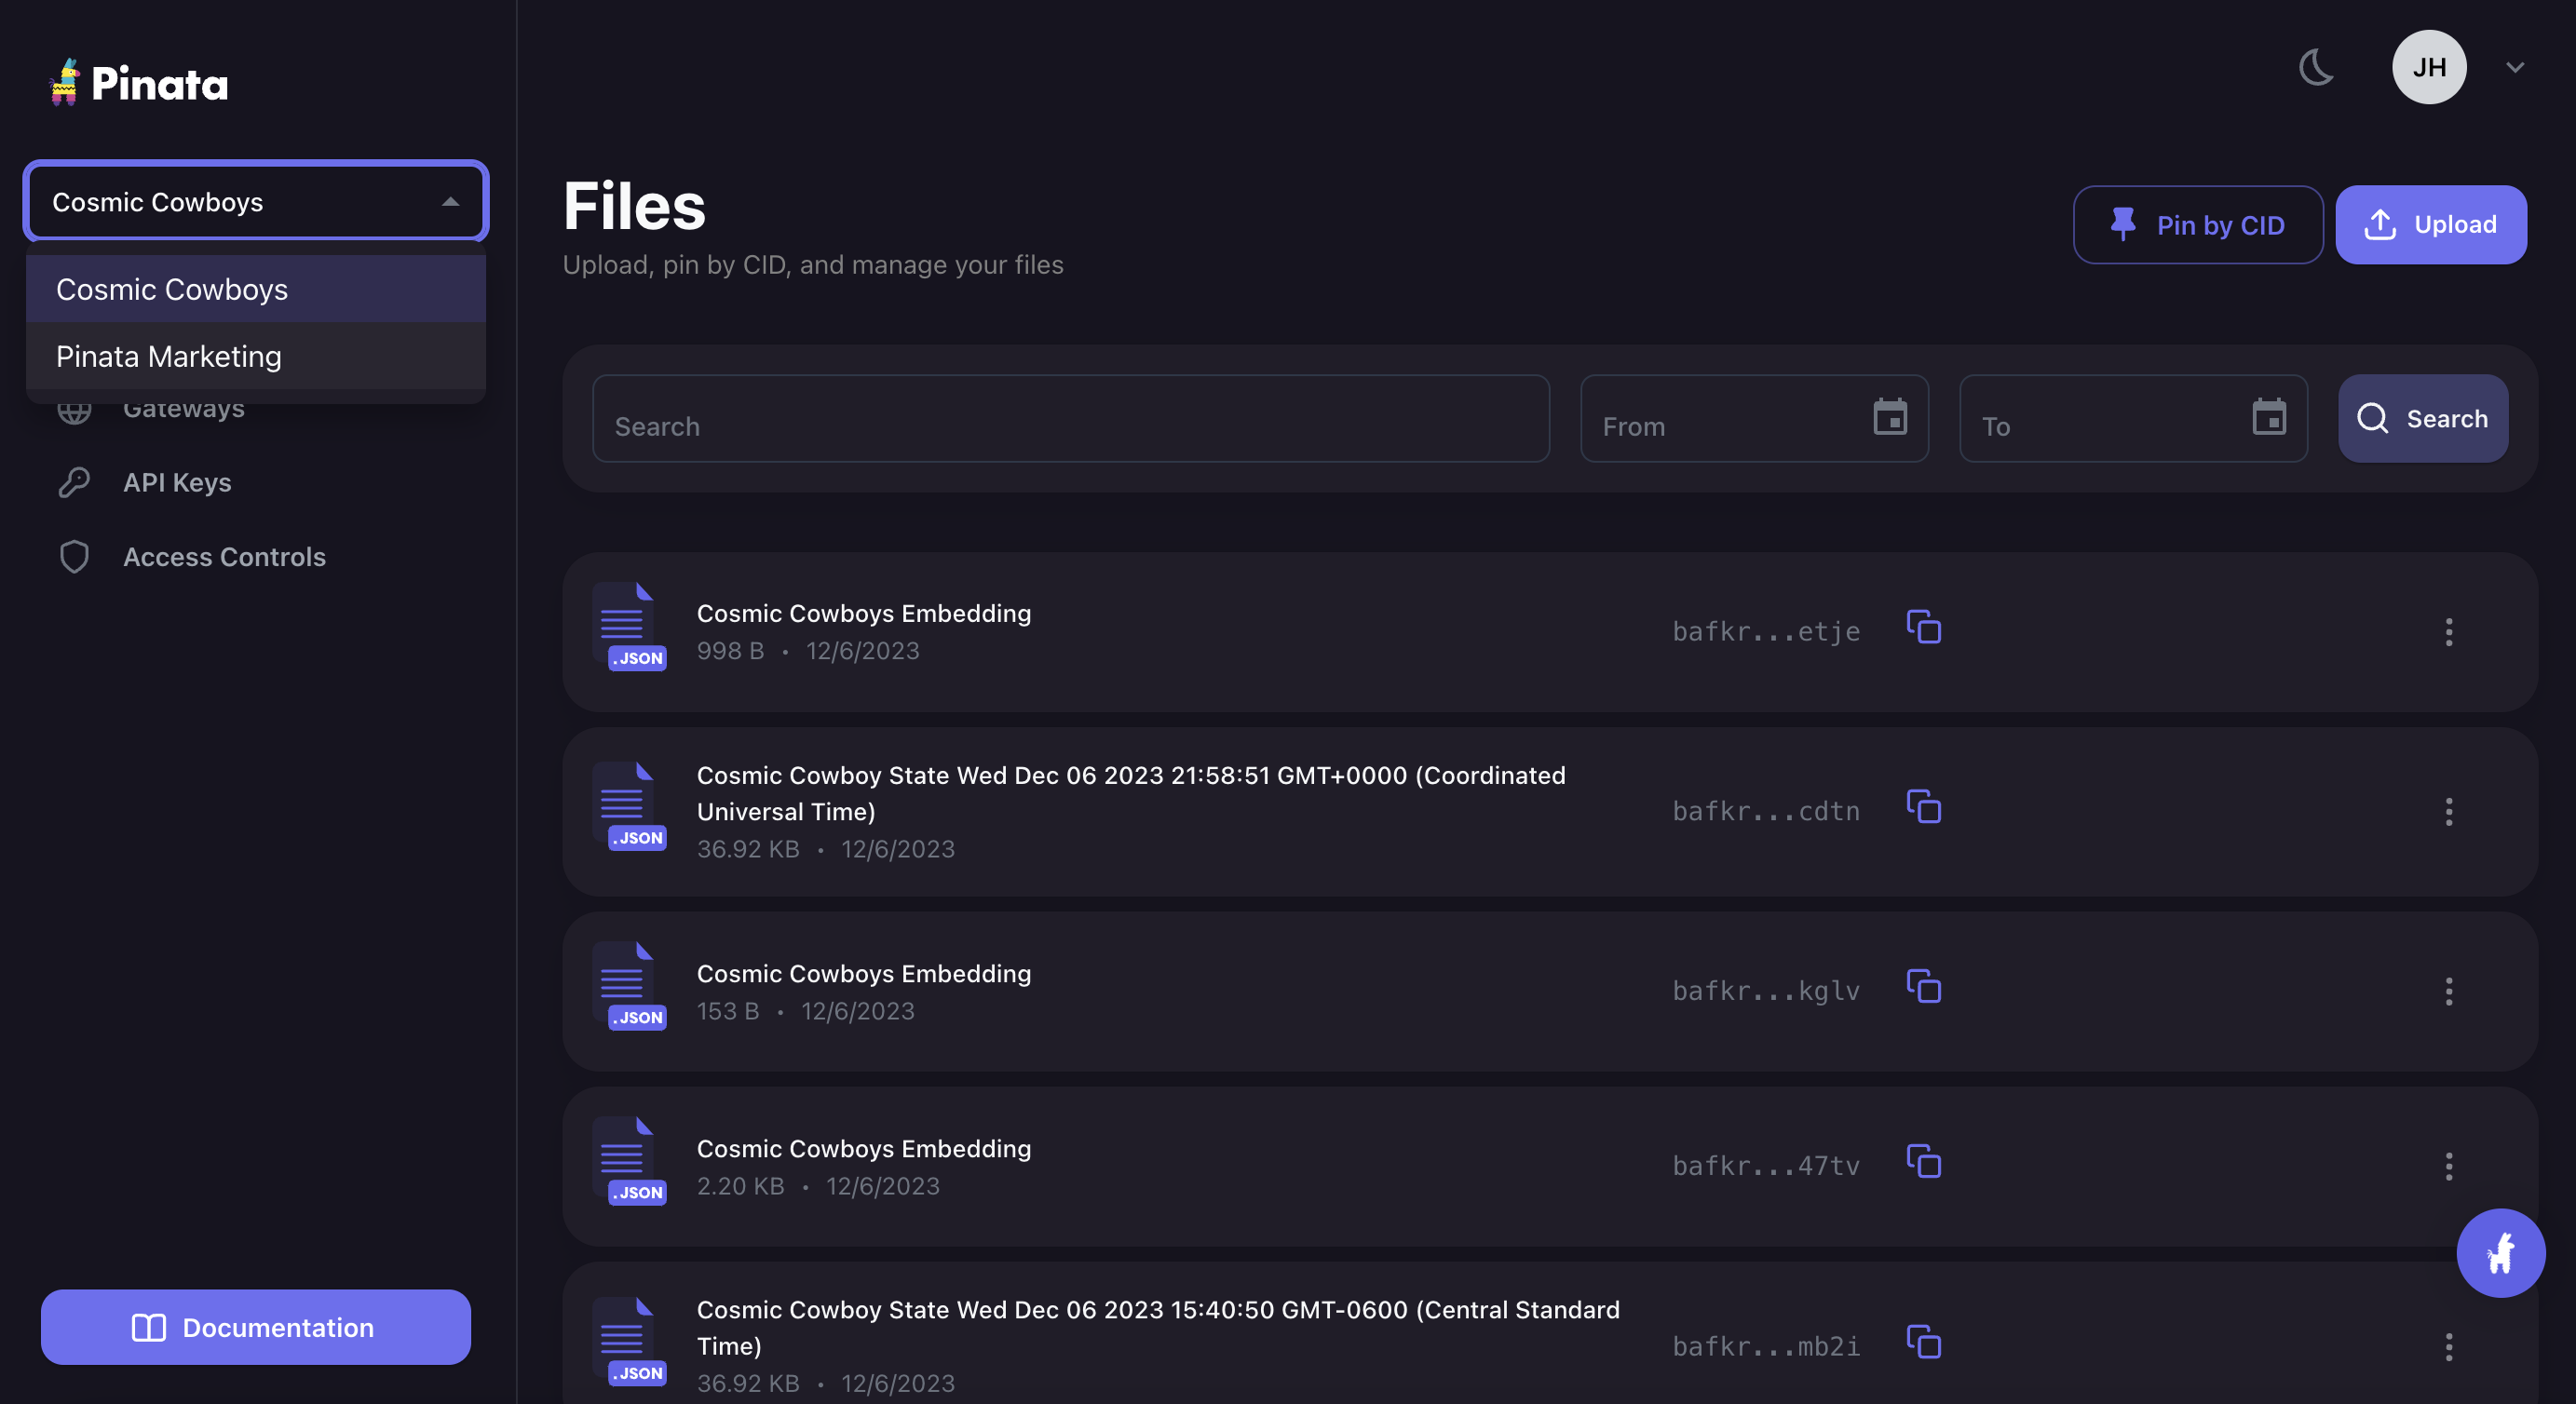Image resolution: width=2576 pixels, height=1404 pixels.
Task: Copy CID bafkr...kglv
Action: tap(1923, 986)
